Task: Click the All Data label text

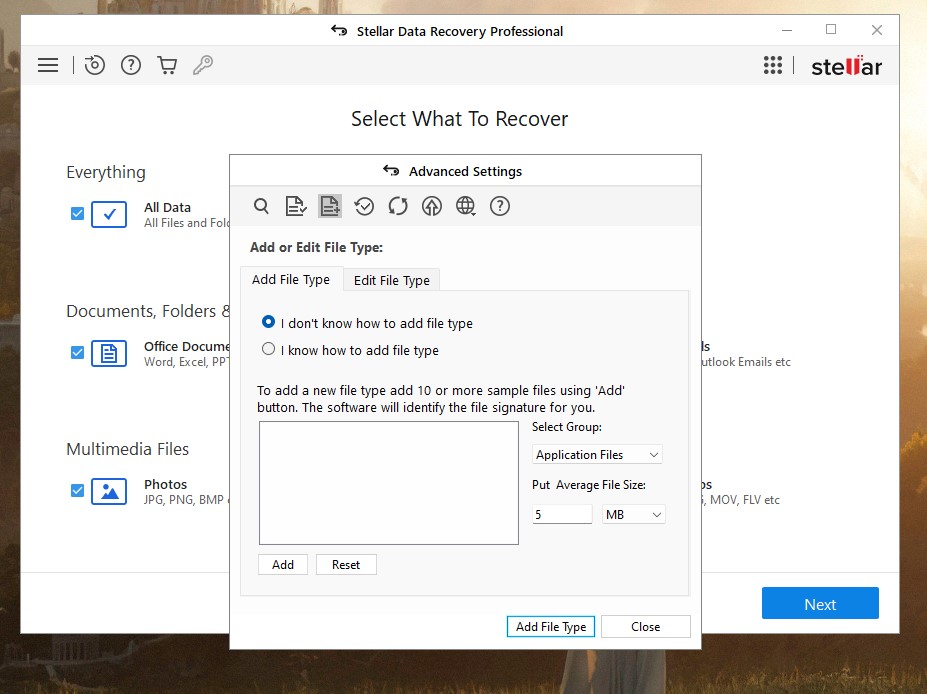Action: coord(167,207)
